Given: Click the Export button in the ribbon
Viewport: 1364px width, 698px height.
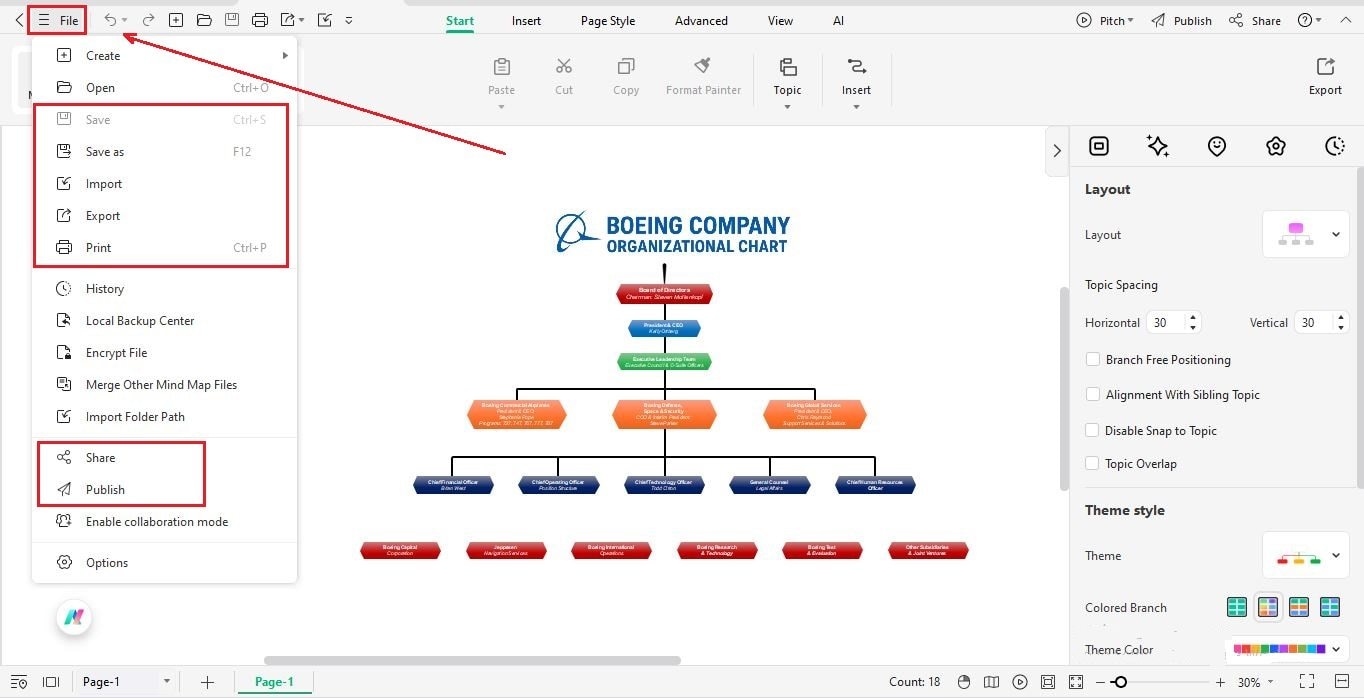Looking at the screenshot, I should pyautogui.click(x=1325, y=77).
